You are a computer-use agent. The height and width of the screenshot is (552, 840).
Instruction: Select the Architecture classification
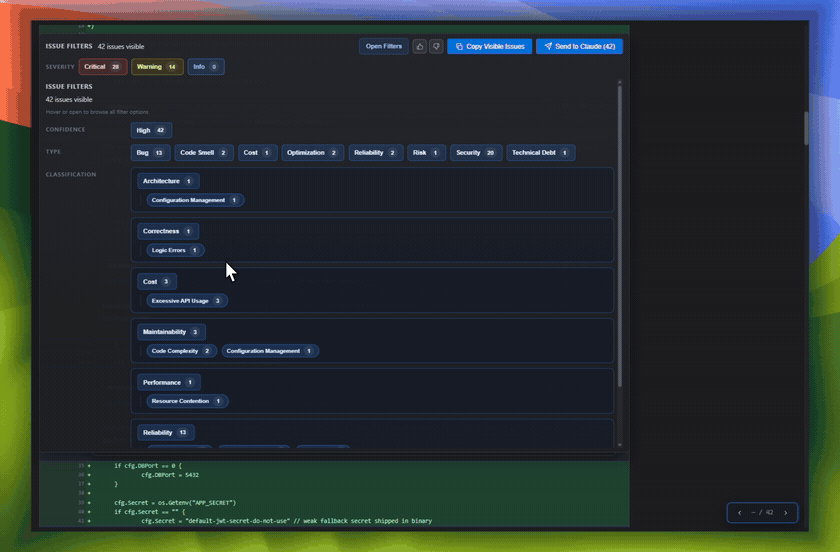tap(168, 181)
